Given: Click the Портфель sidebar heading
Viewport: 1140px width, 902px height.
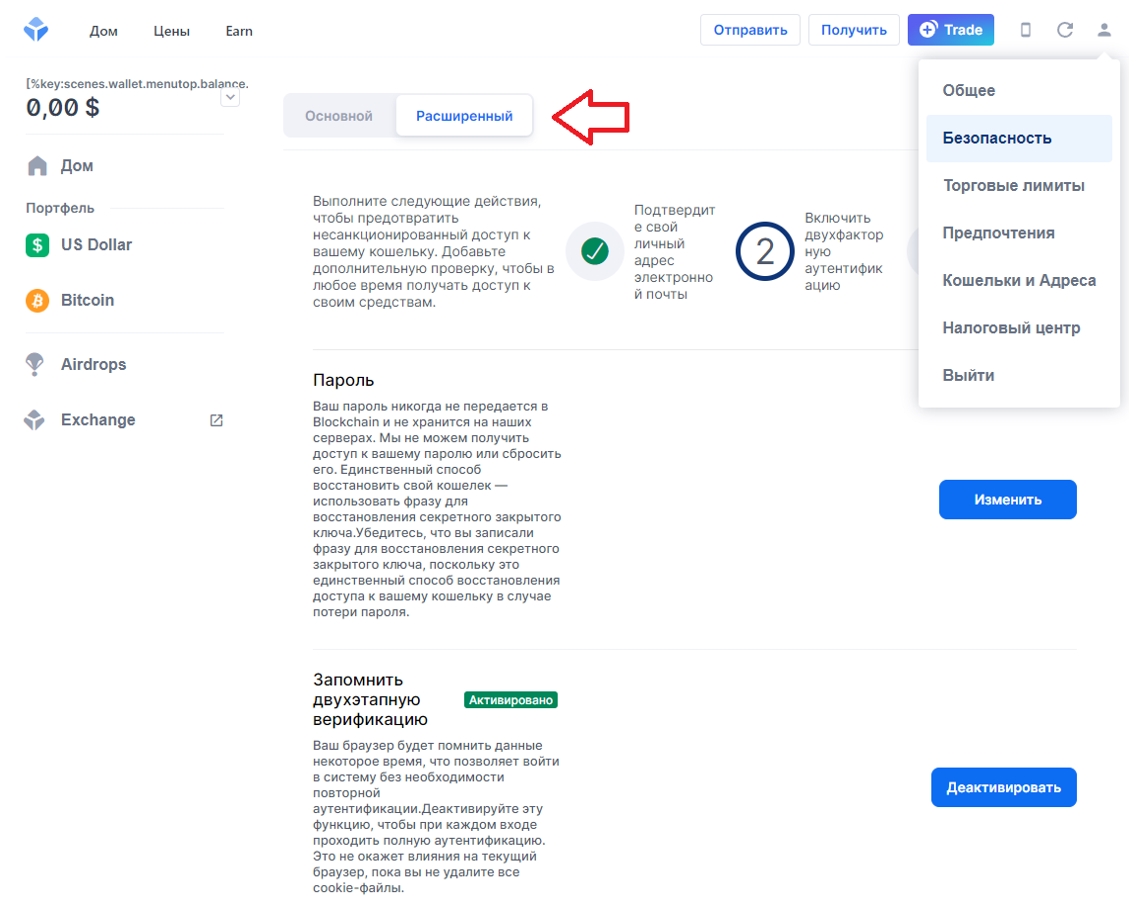Looking at the screenshot, I should (x=60, y=208).
